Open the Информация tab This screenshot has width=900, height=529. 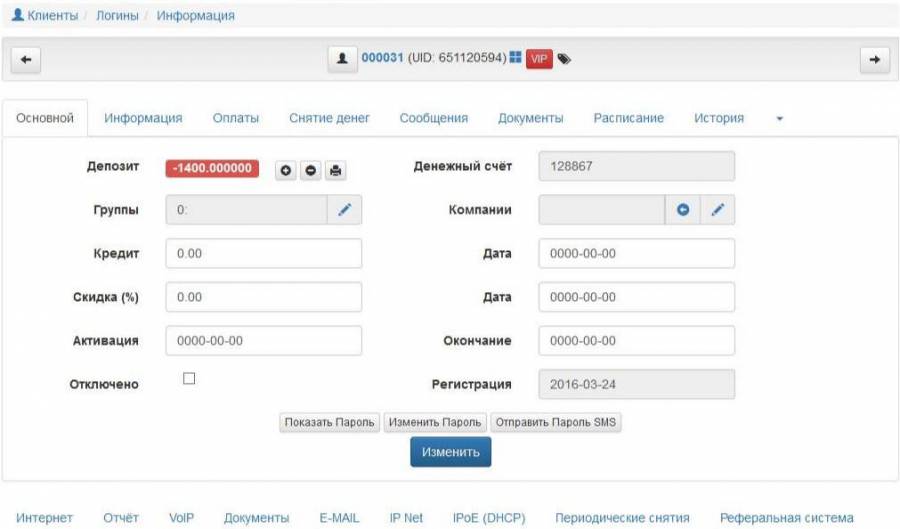coord(143,118)
